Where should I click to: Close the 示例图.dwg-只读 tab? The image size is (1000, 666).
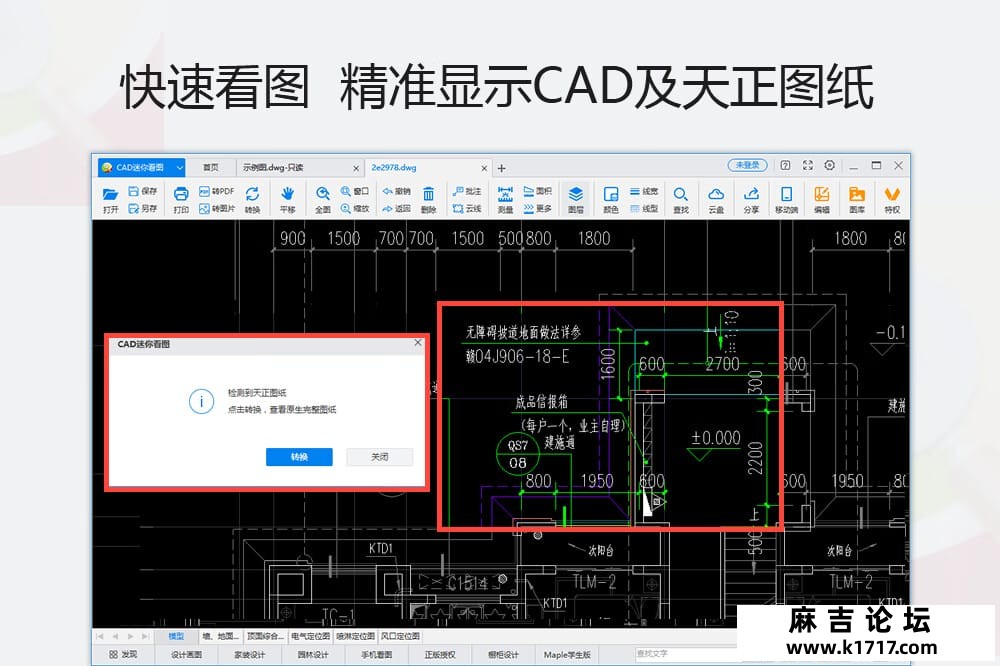pos(356,168)
